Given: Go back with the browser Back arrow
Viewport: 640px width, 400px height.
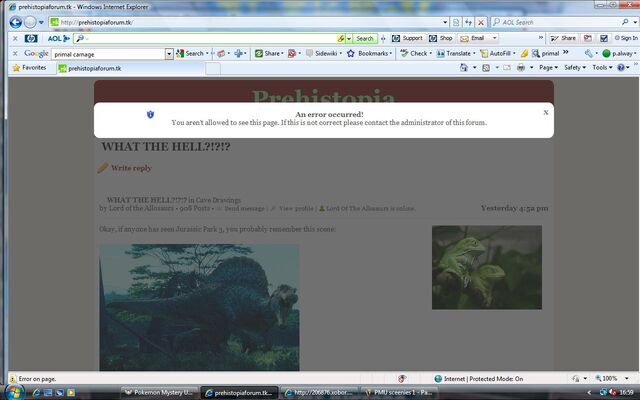Looking at the screenshot, I should click(16, 22).
